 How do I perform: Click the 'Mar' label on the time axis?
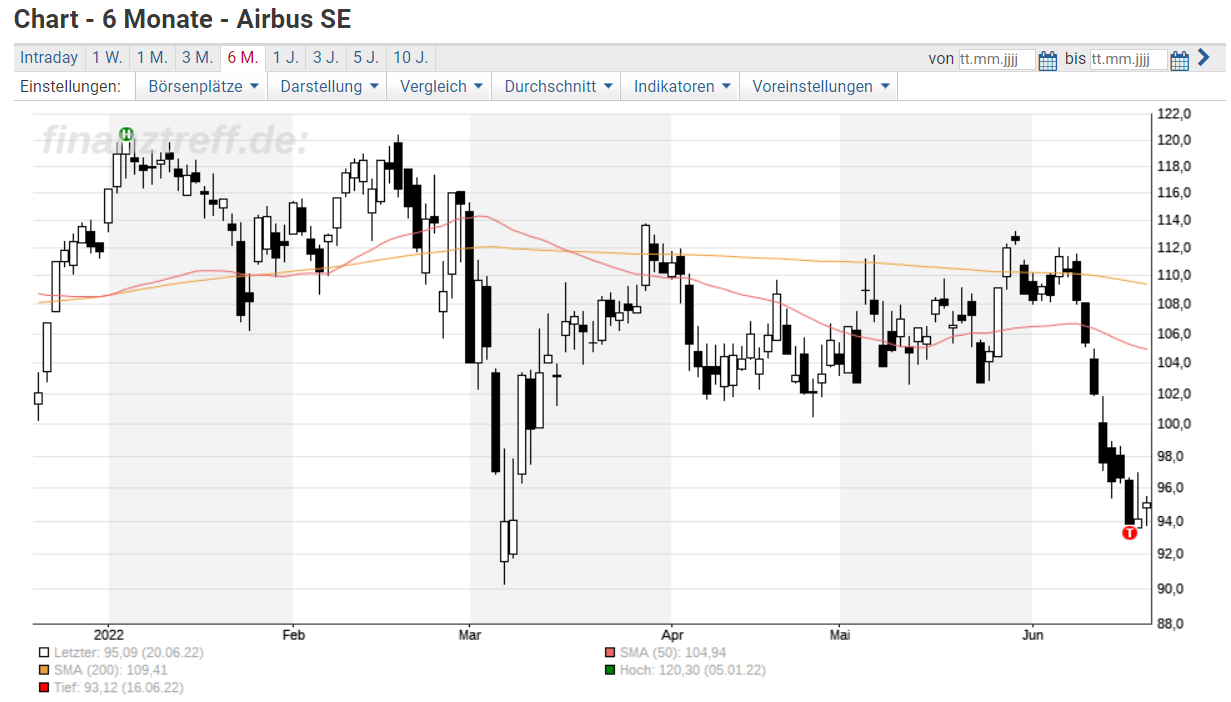(x=470, y=634)
